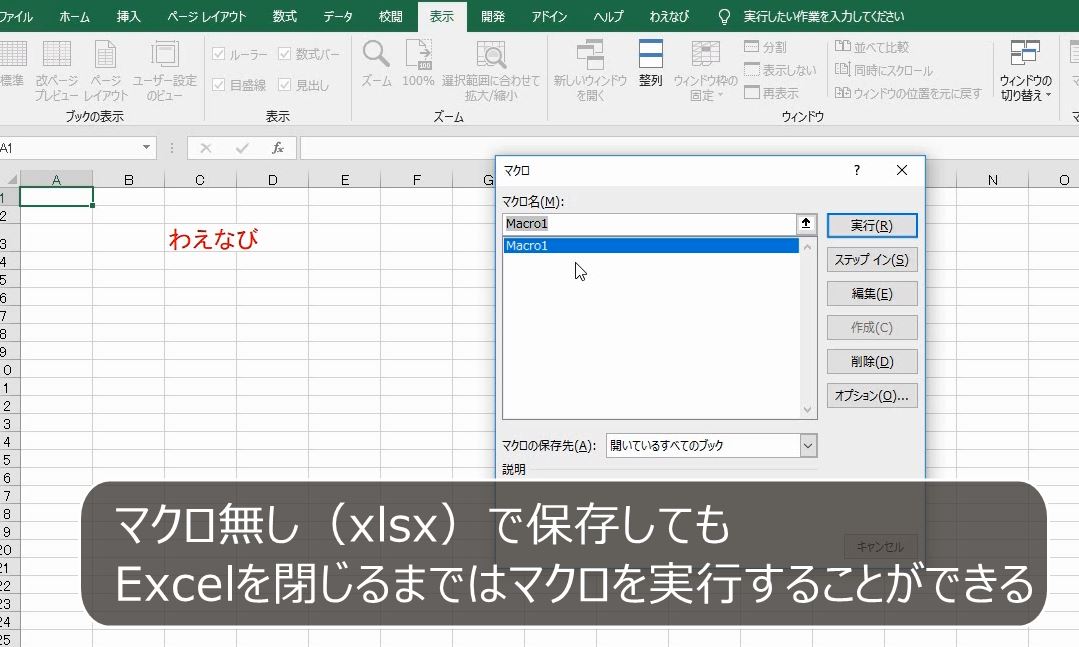Click the Step Into (ステップイン) button

tap(872, 259)
